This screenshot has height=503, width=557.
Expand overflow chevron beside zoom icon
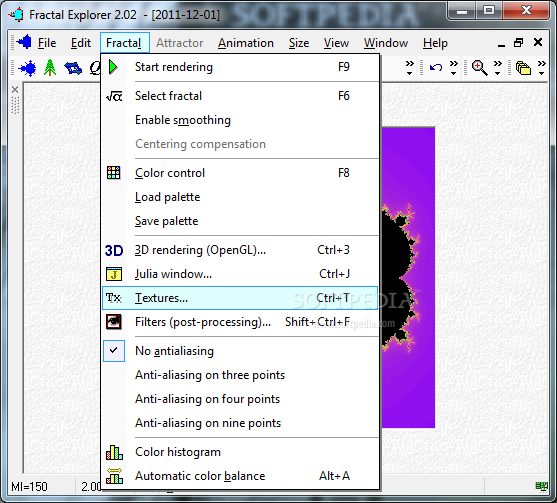coord(498,67)
